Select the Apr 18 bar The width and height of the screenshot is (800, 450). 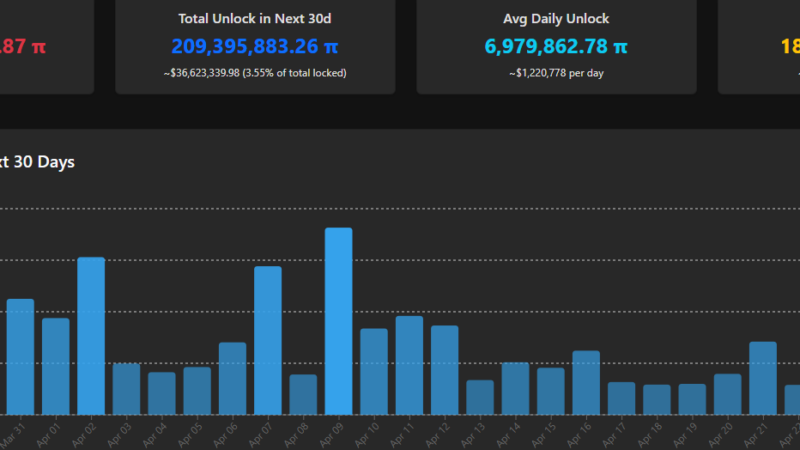(657, 399)
